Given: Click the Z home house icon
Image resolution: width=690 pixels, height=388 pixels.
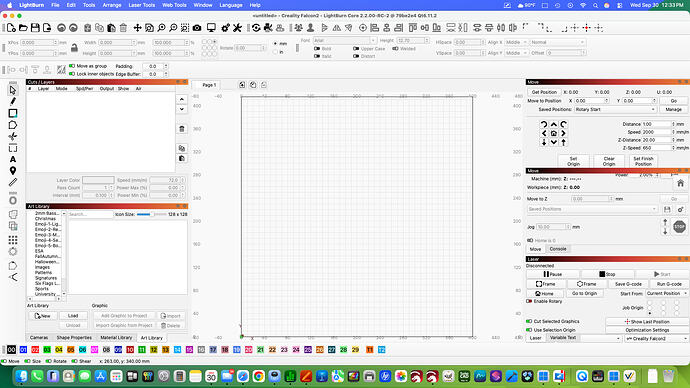Looking at the screenshot, I should pyautogui.click(x=680, y=183).
